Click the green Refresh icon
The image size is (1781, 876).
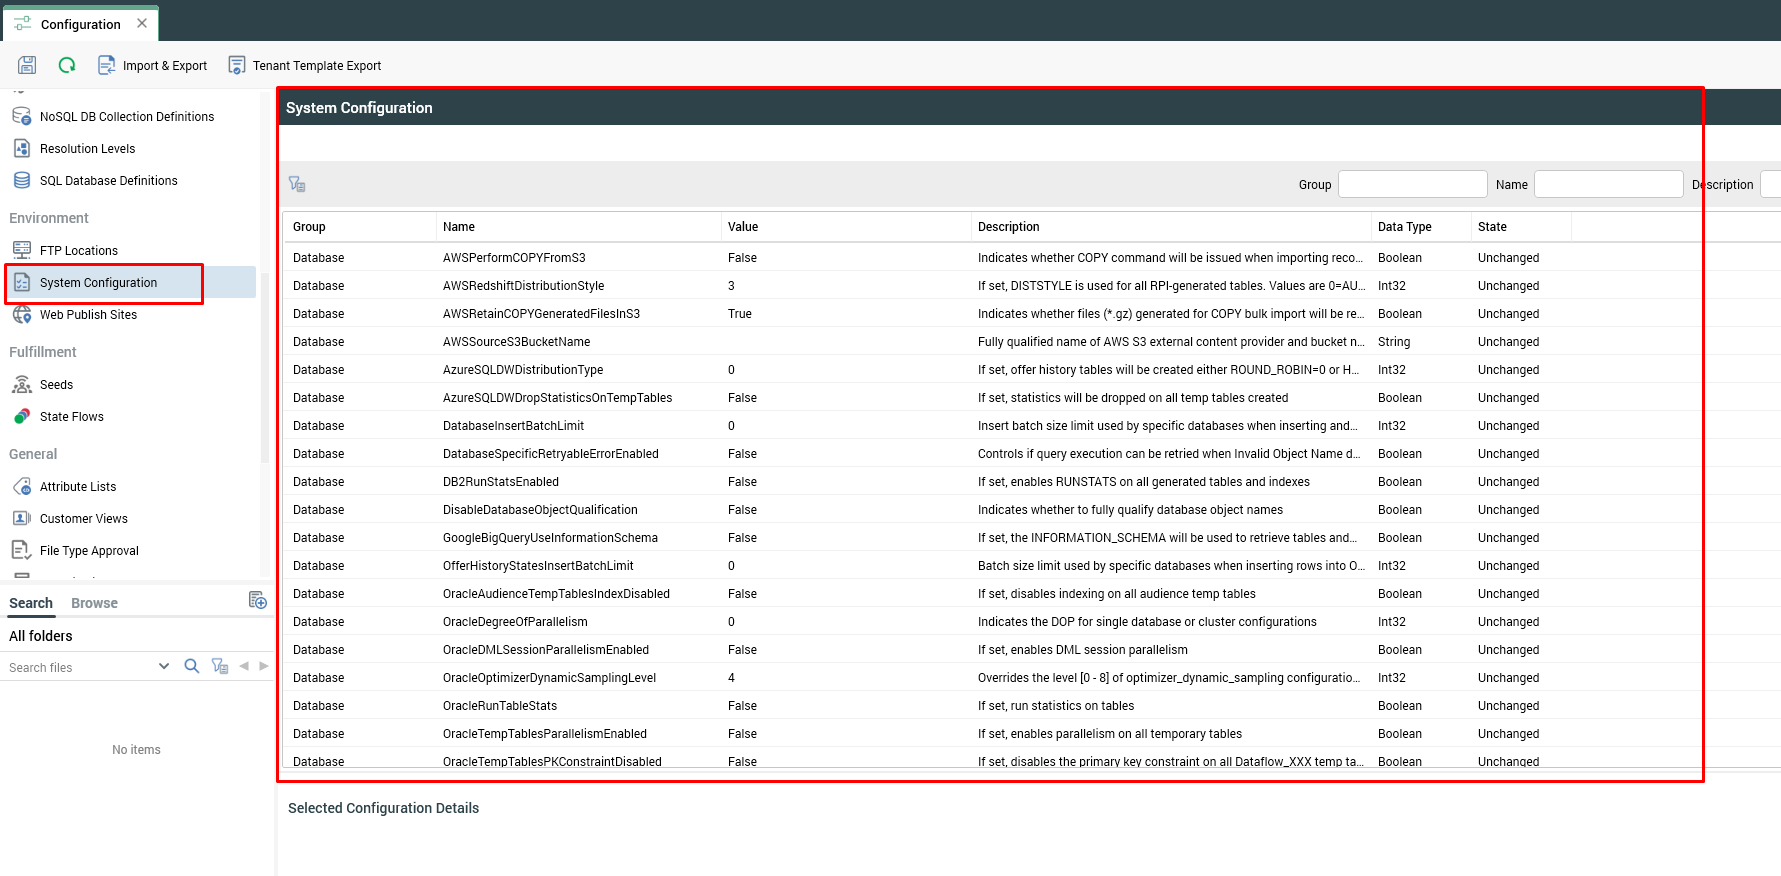point(67,65)
